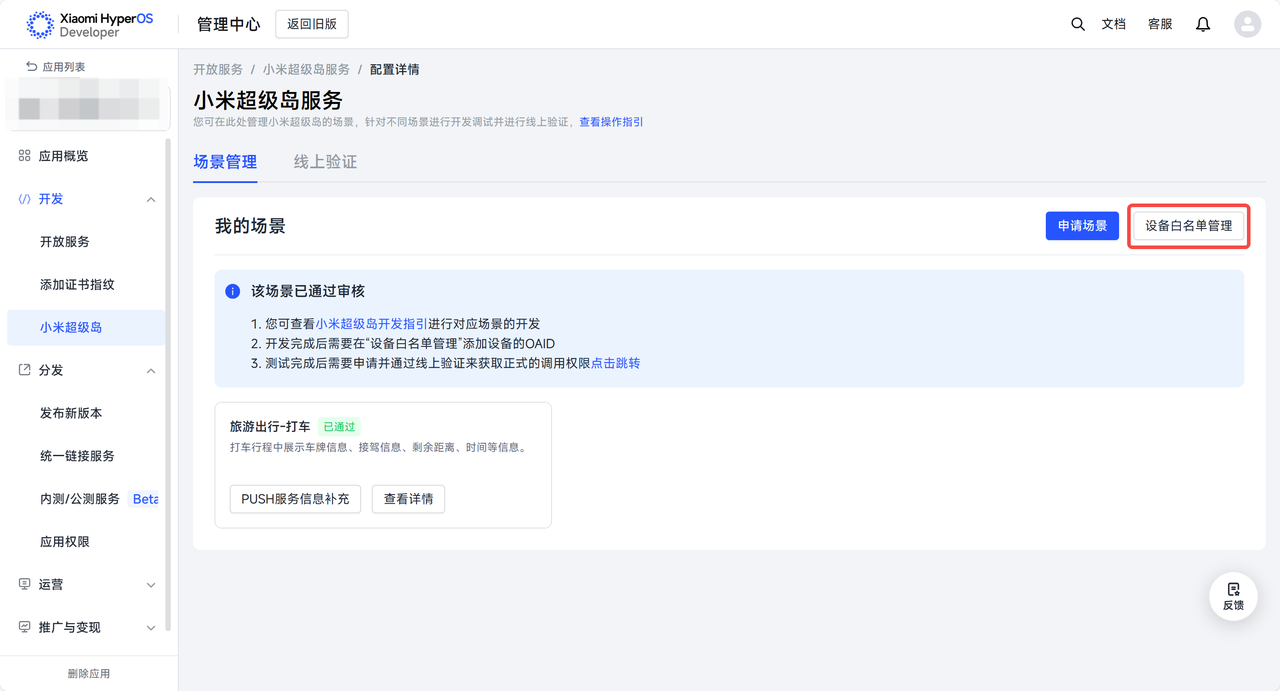The height and width of the screenshot is (691, 1280).
Task: Collapse the 分发 section chevron
Action: pos(151,371)
